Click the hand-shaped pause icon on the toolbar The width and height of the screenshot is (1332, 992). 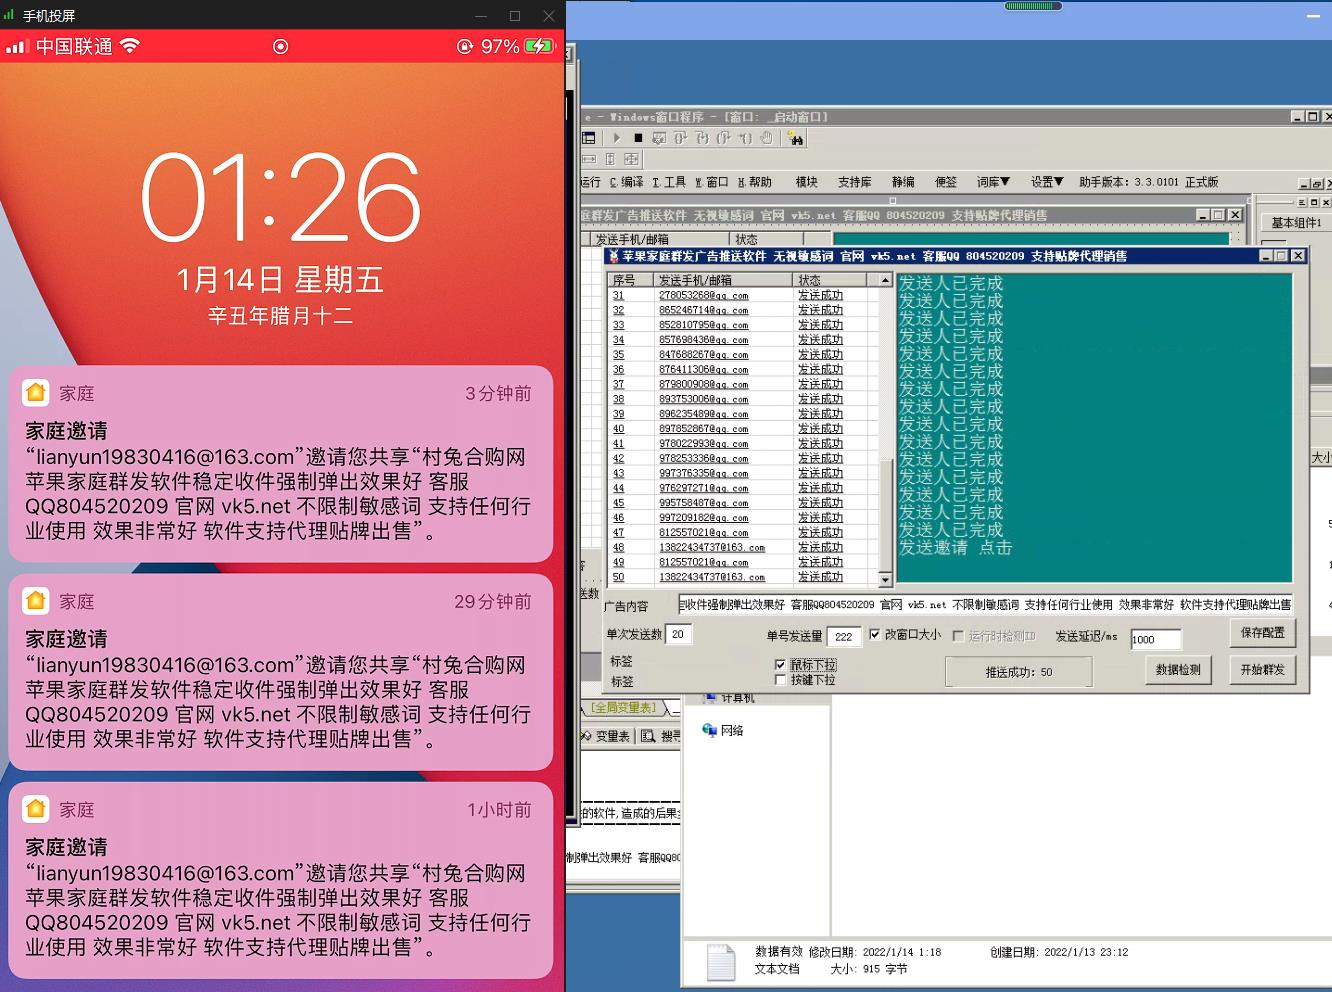click(x=767, y=138)
